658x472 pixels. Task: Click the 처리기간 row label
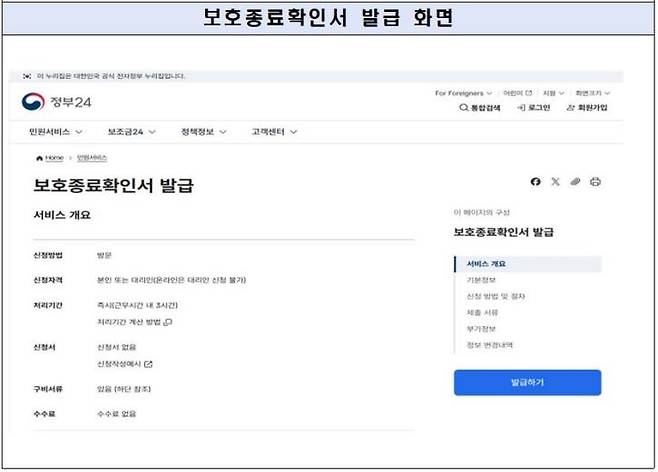pyautogui.click(x=48, y=305)
